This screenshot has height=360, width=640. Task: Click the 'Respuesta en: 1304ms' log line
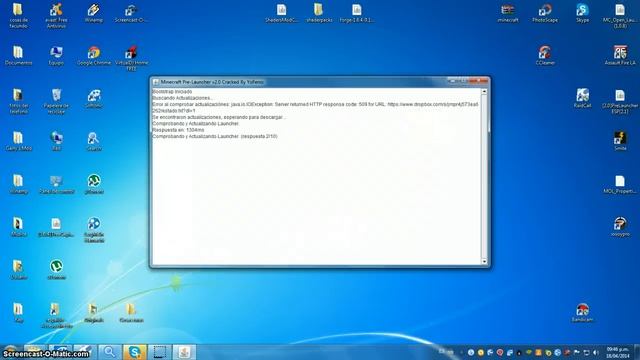178,130
